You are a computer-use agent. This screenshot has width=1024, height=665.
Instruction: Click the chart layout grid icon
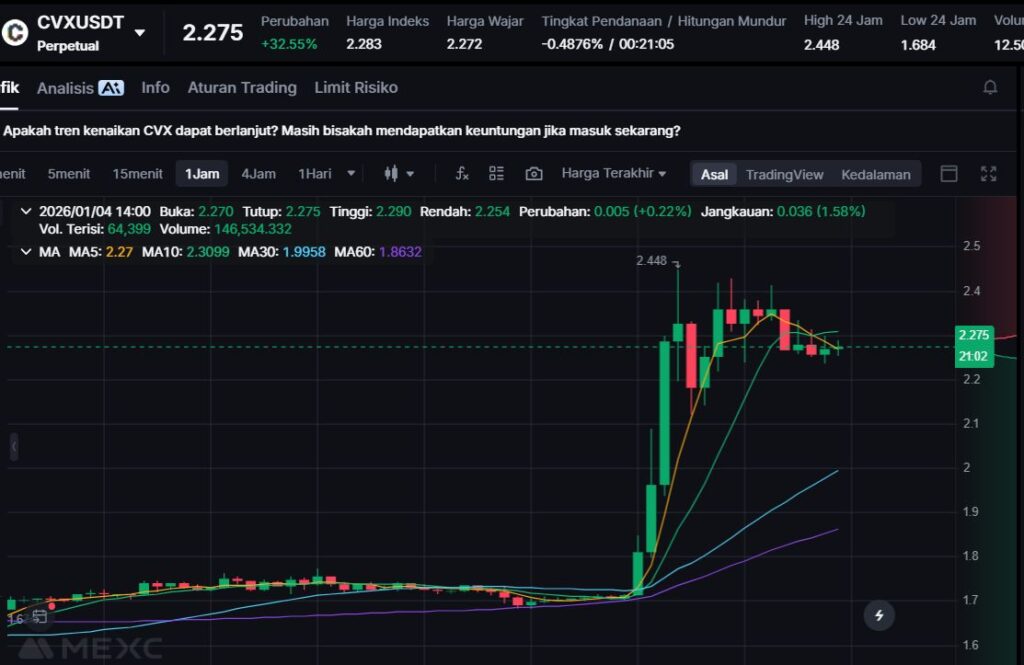[496, 174]
